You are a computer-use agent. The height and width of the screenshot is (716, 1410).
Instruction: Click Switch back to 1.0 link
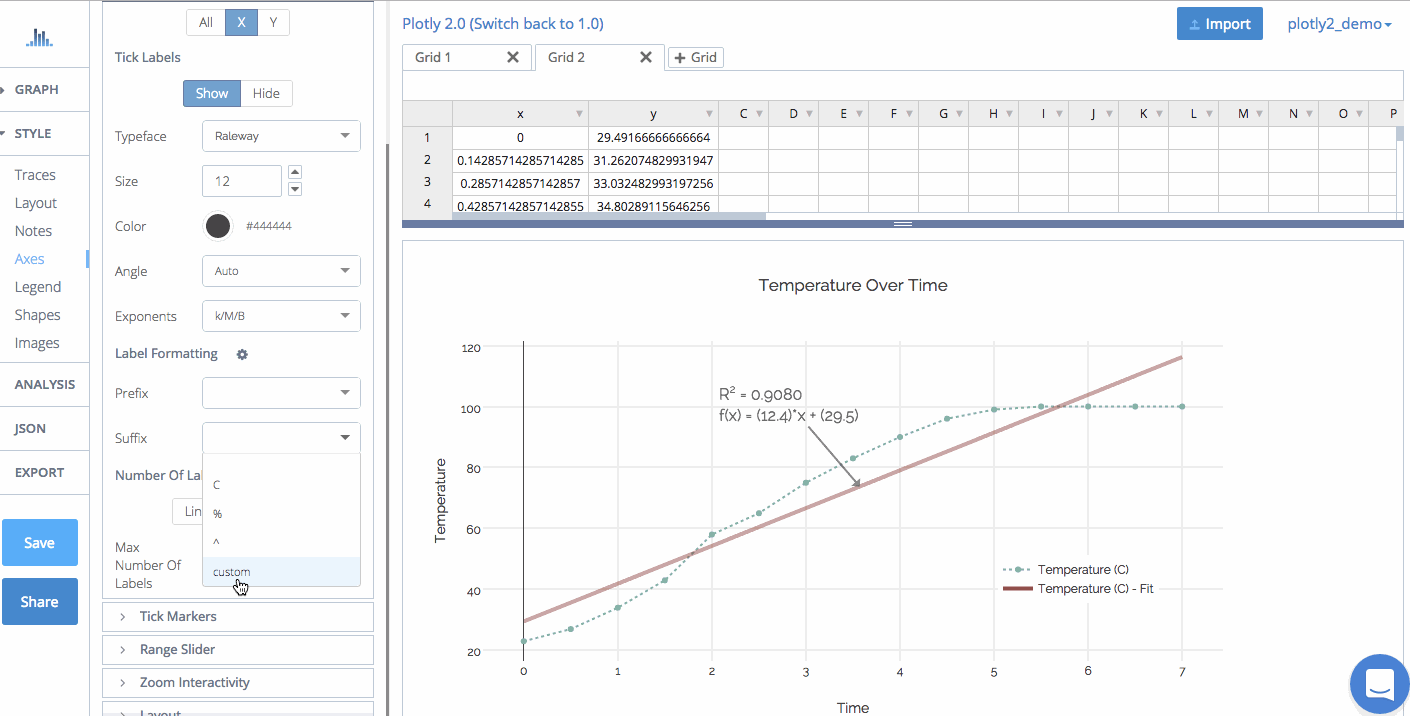(502, 24)
